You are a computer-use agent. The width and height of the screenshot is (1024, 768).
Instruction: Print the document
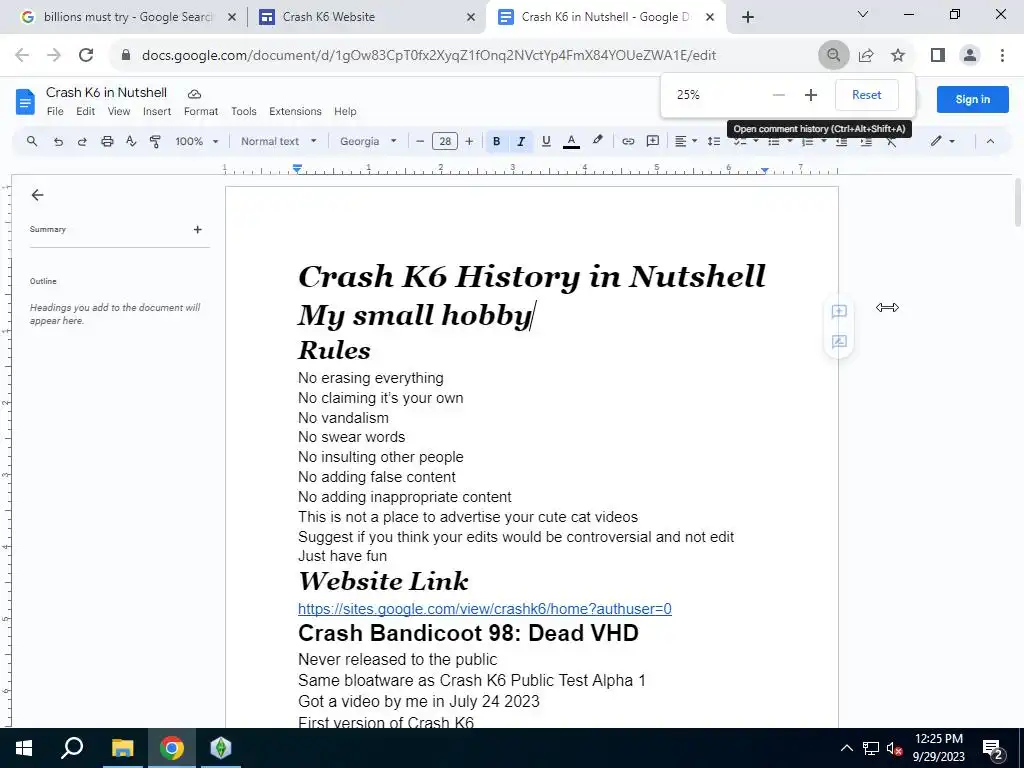[107, 141]
